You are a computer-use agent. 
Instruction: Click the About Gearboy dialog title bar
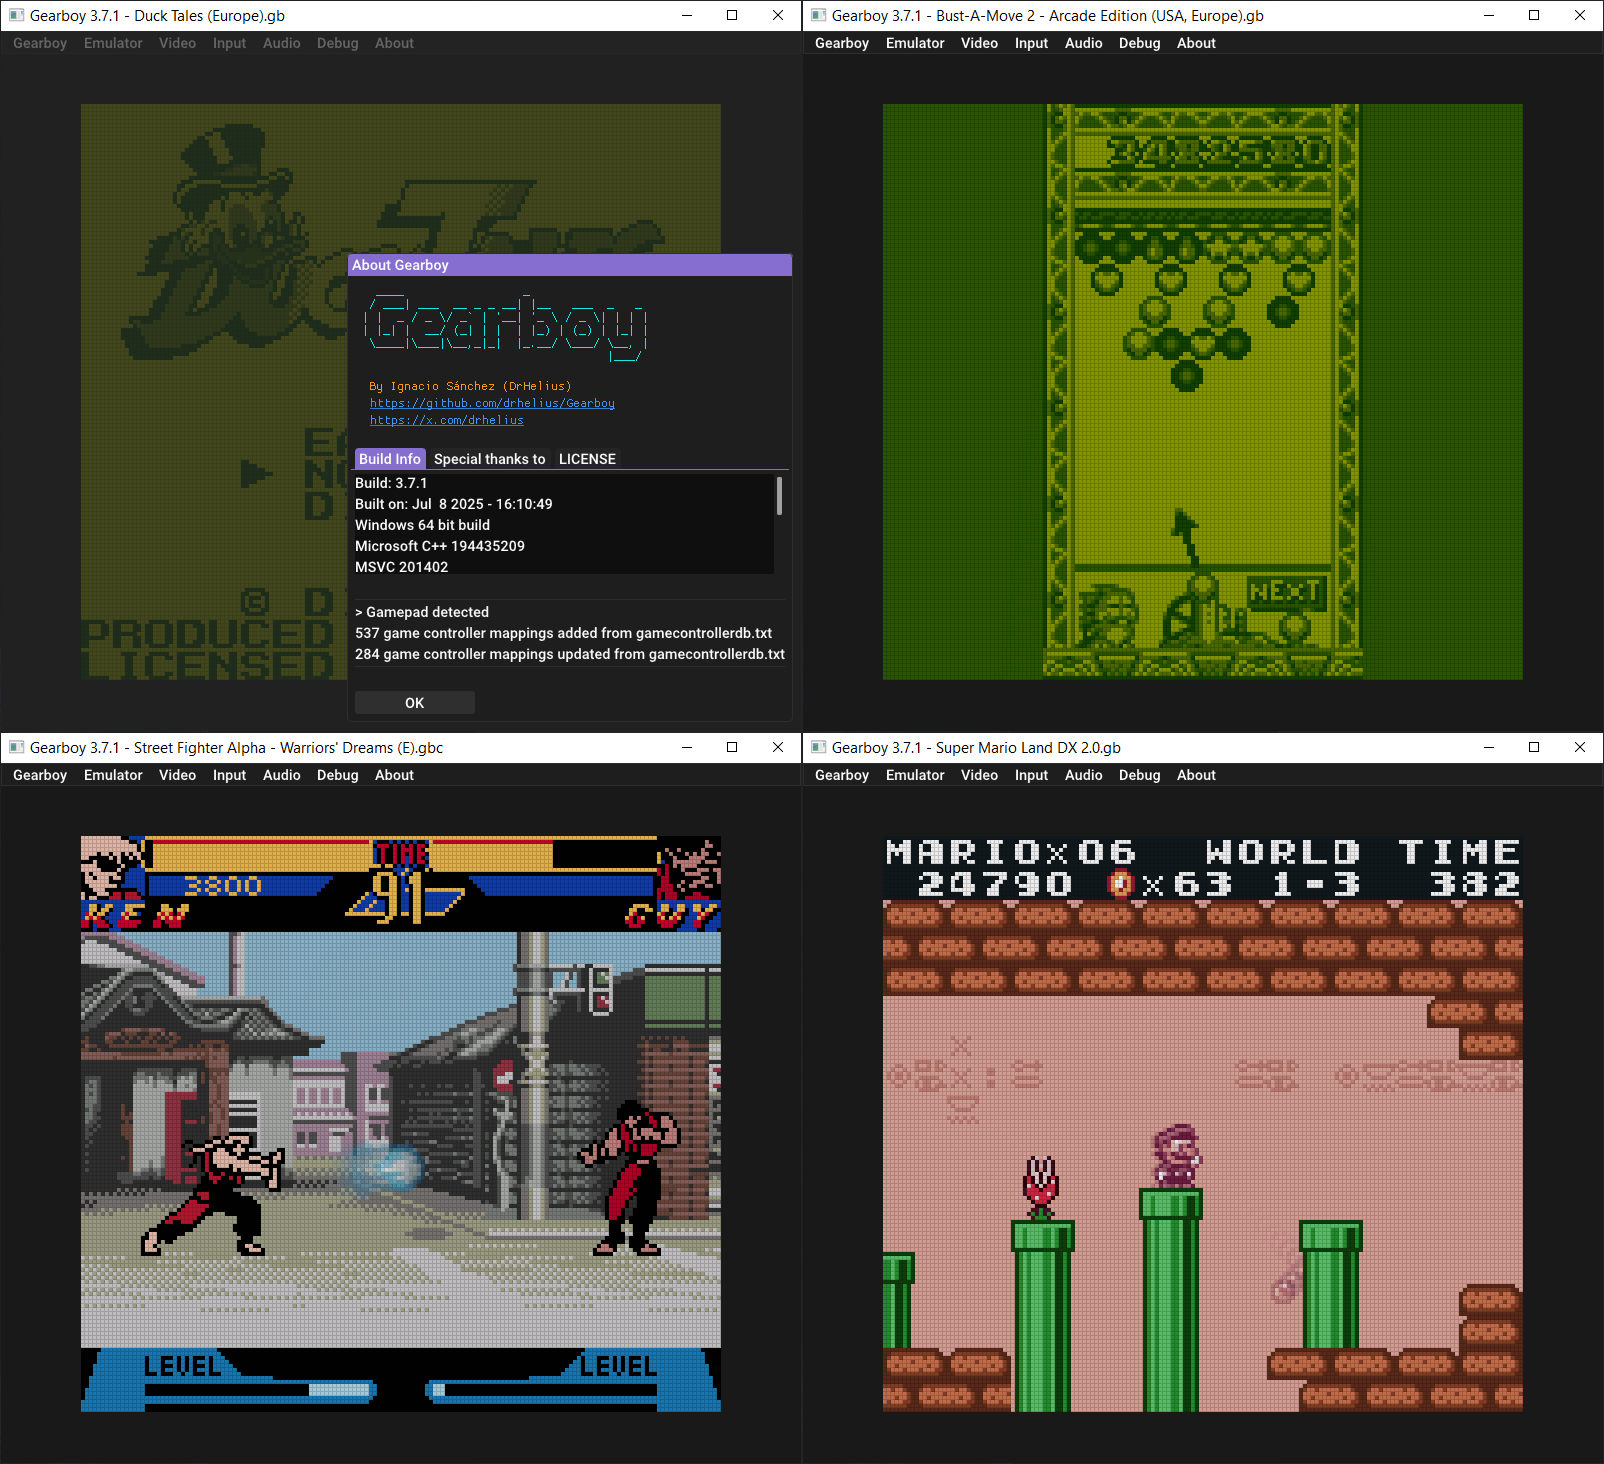[x=570, y=265]
